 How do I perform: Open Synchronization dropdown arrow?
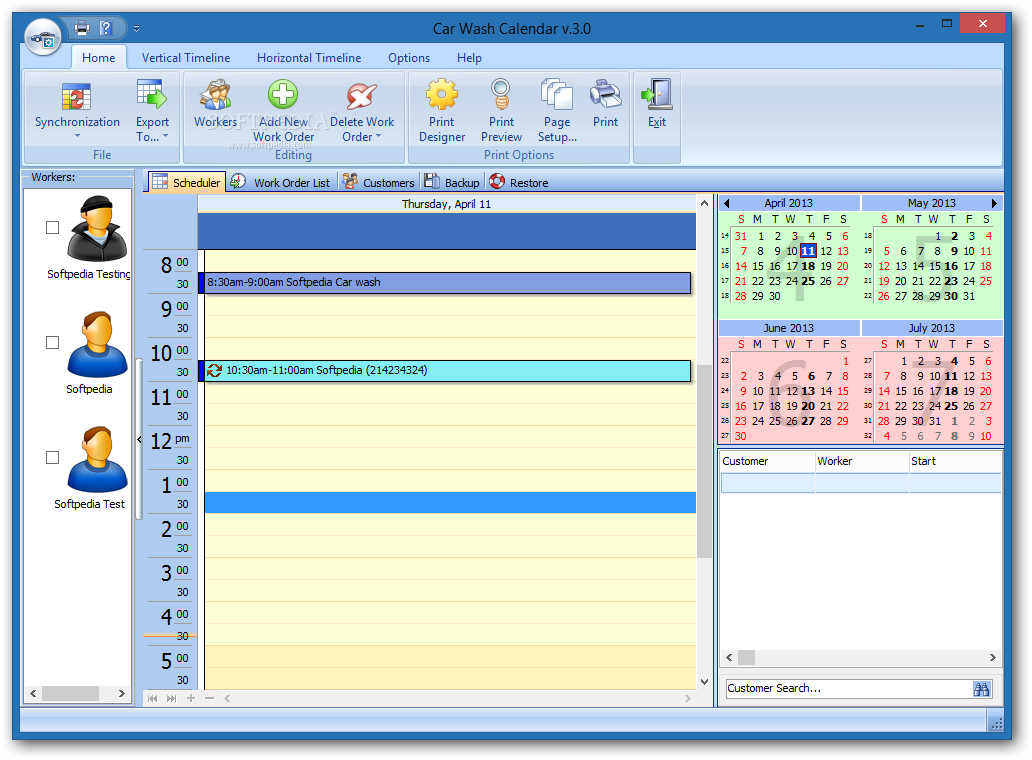[77, 136]
